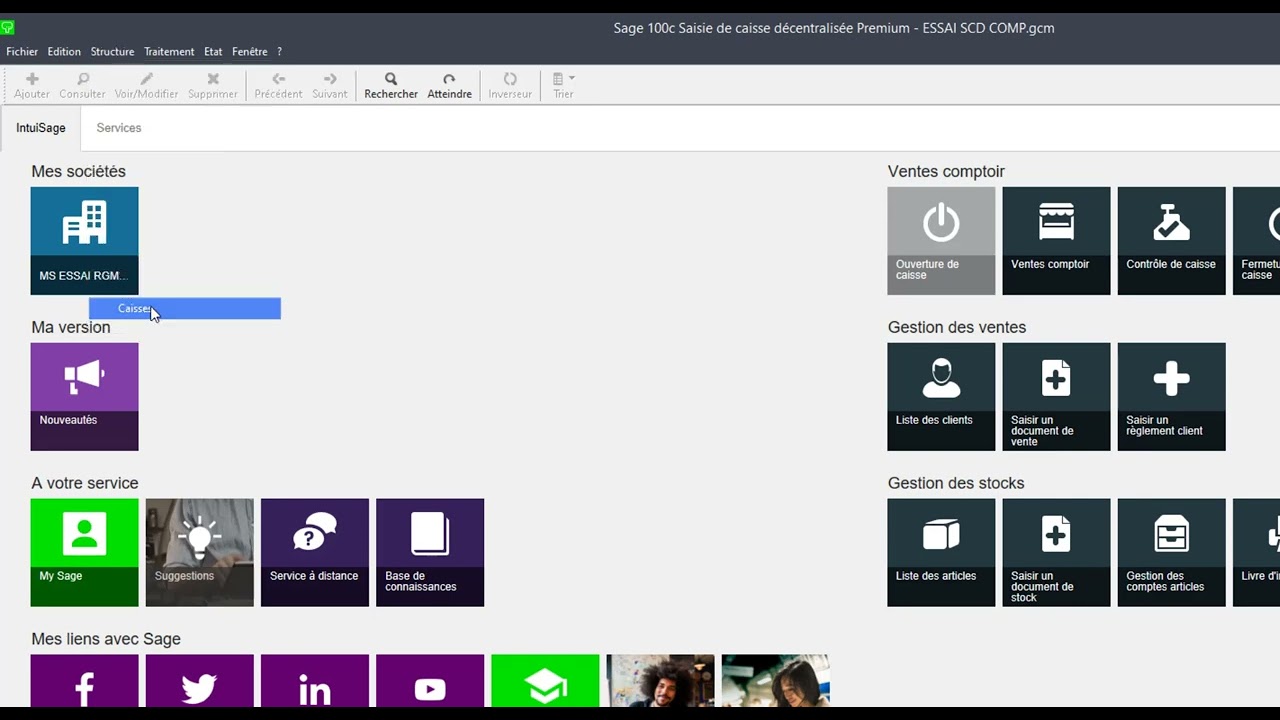The image size is (1280, 720).
Task: Open the Etat menu
Action: tap(213, 52)
